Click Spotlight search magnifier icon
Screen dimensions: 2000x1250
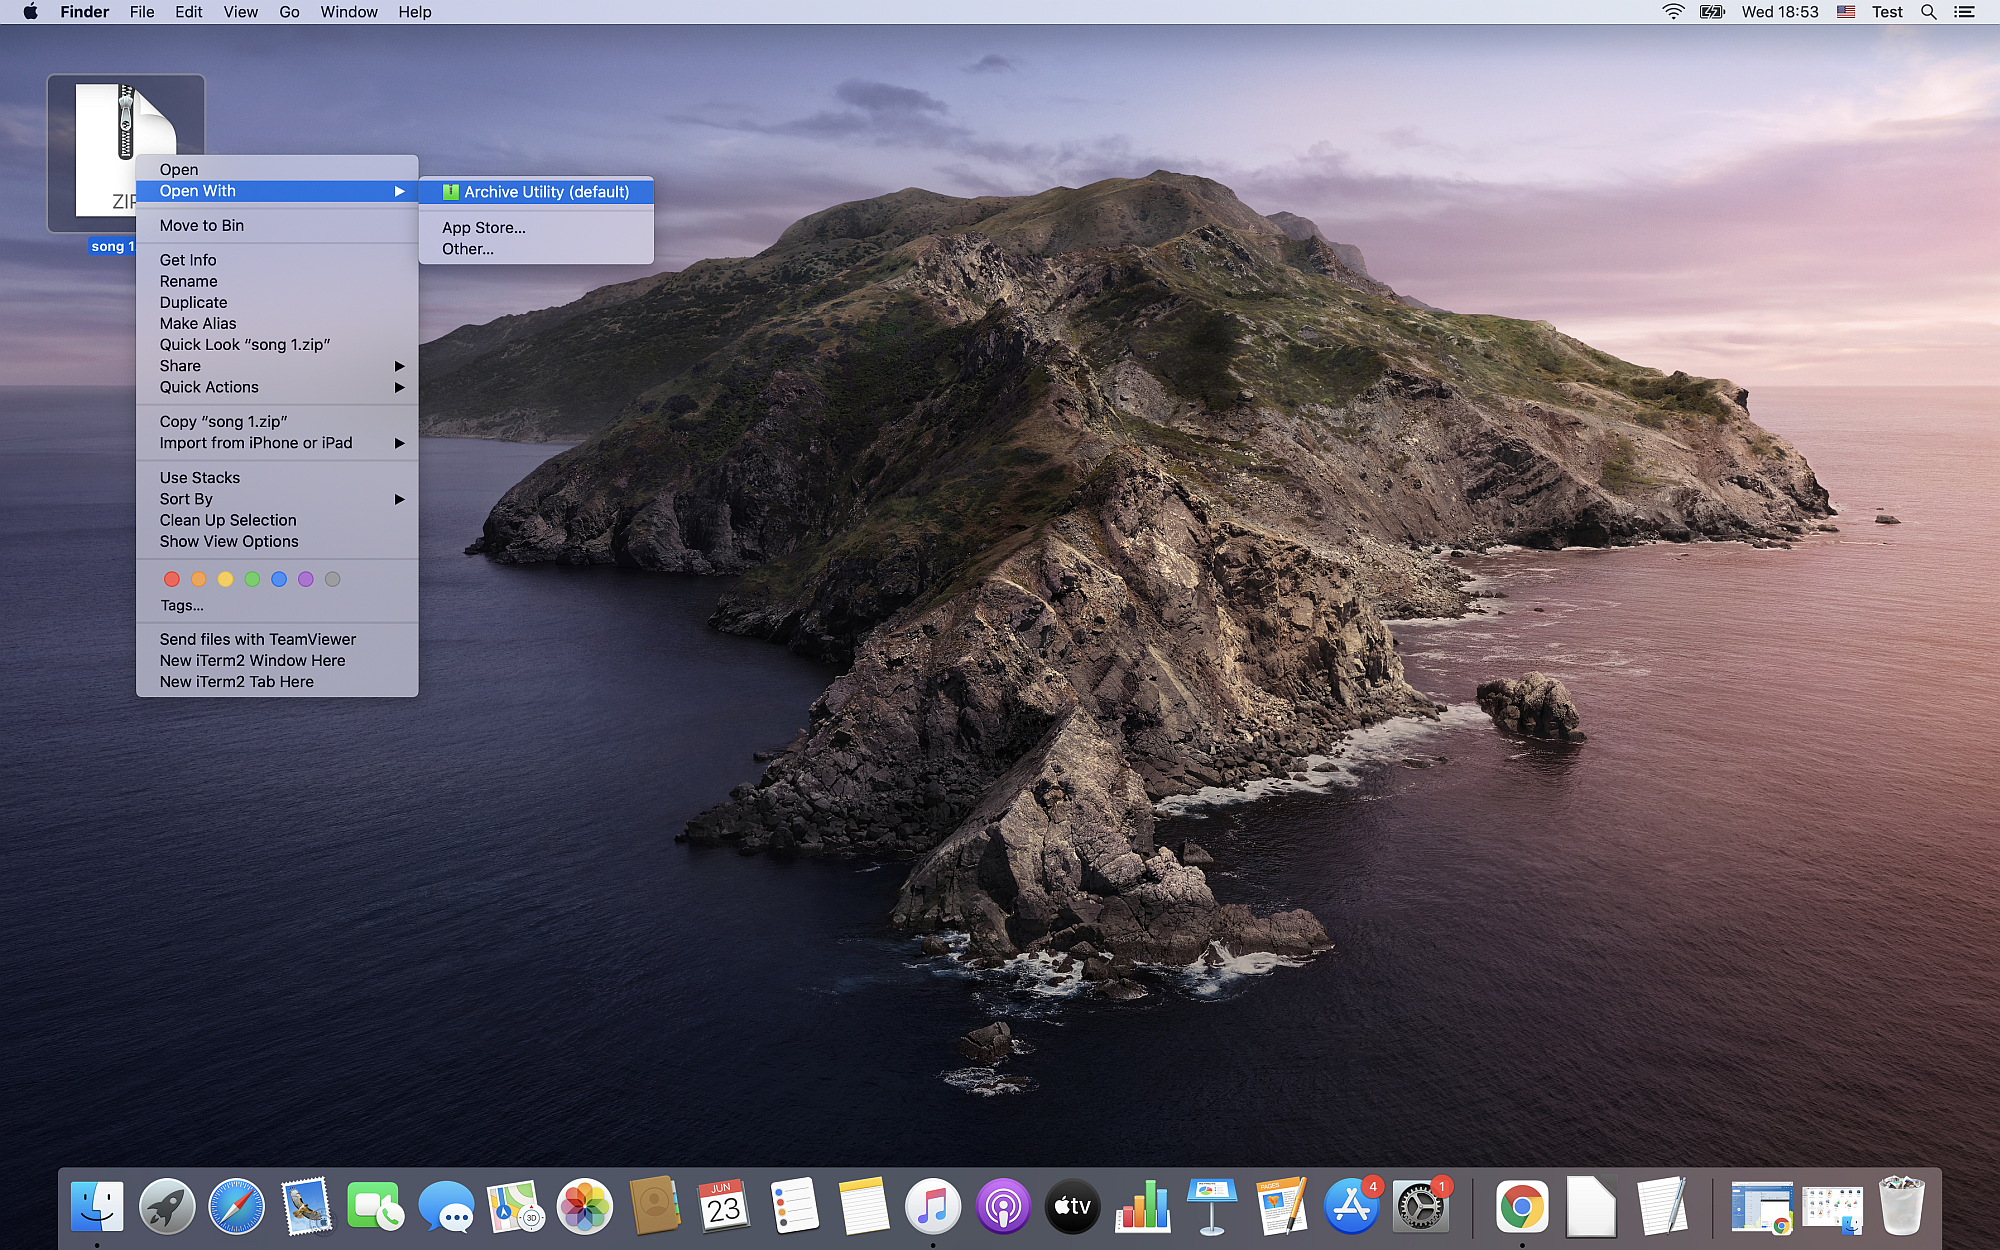[1928, 12]
